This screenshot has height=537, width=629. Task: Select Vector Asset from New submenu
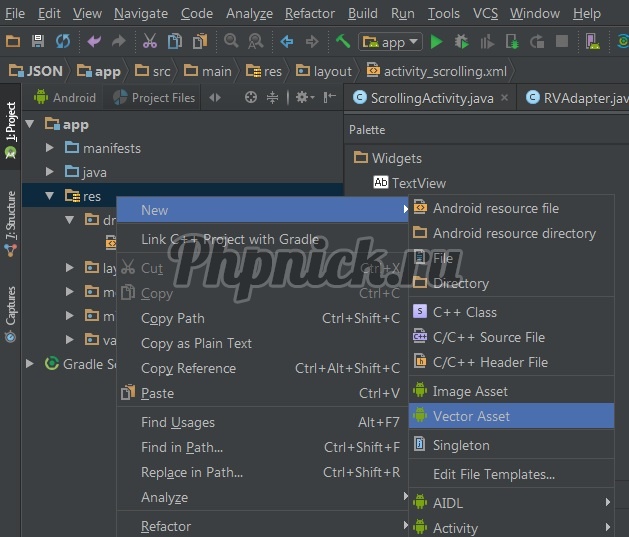click(471, 416)
